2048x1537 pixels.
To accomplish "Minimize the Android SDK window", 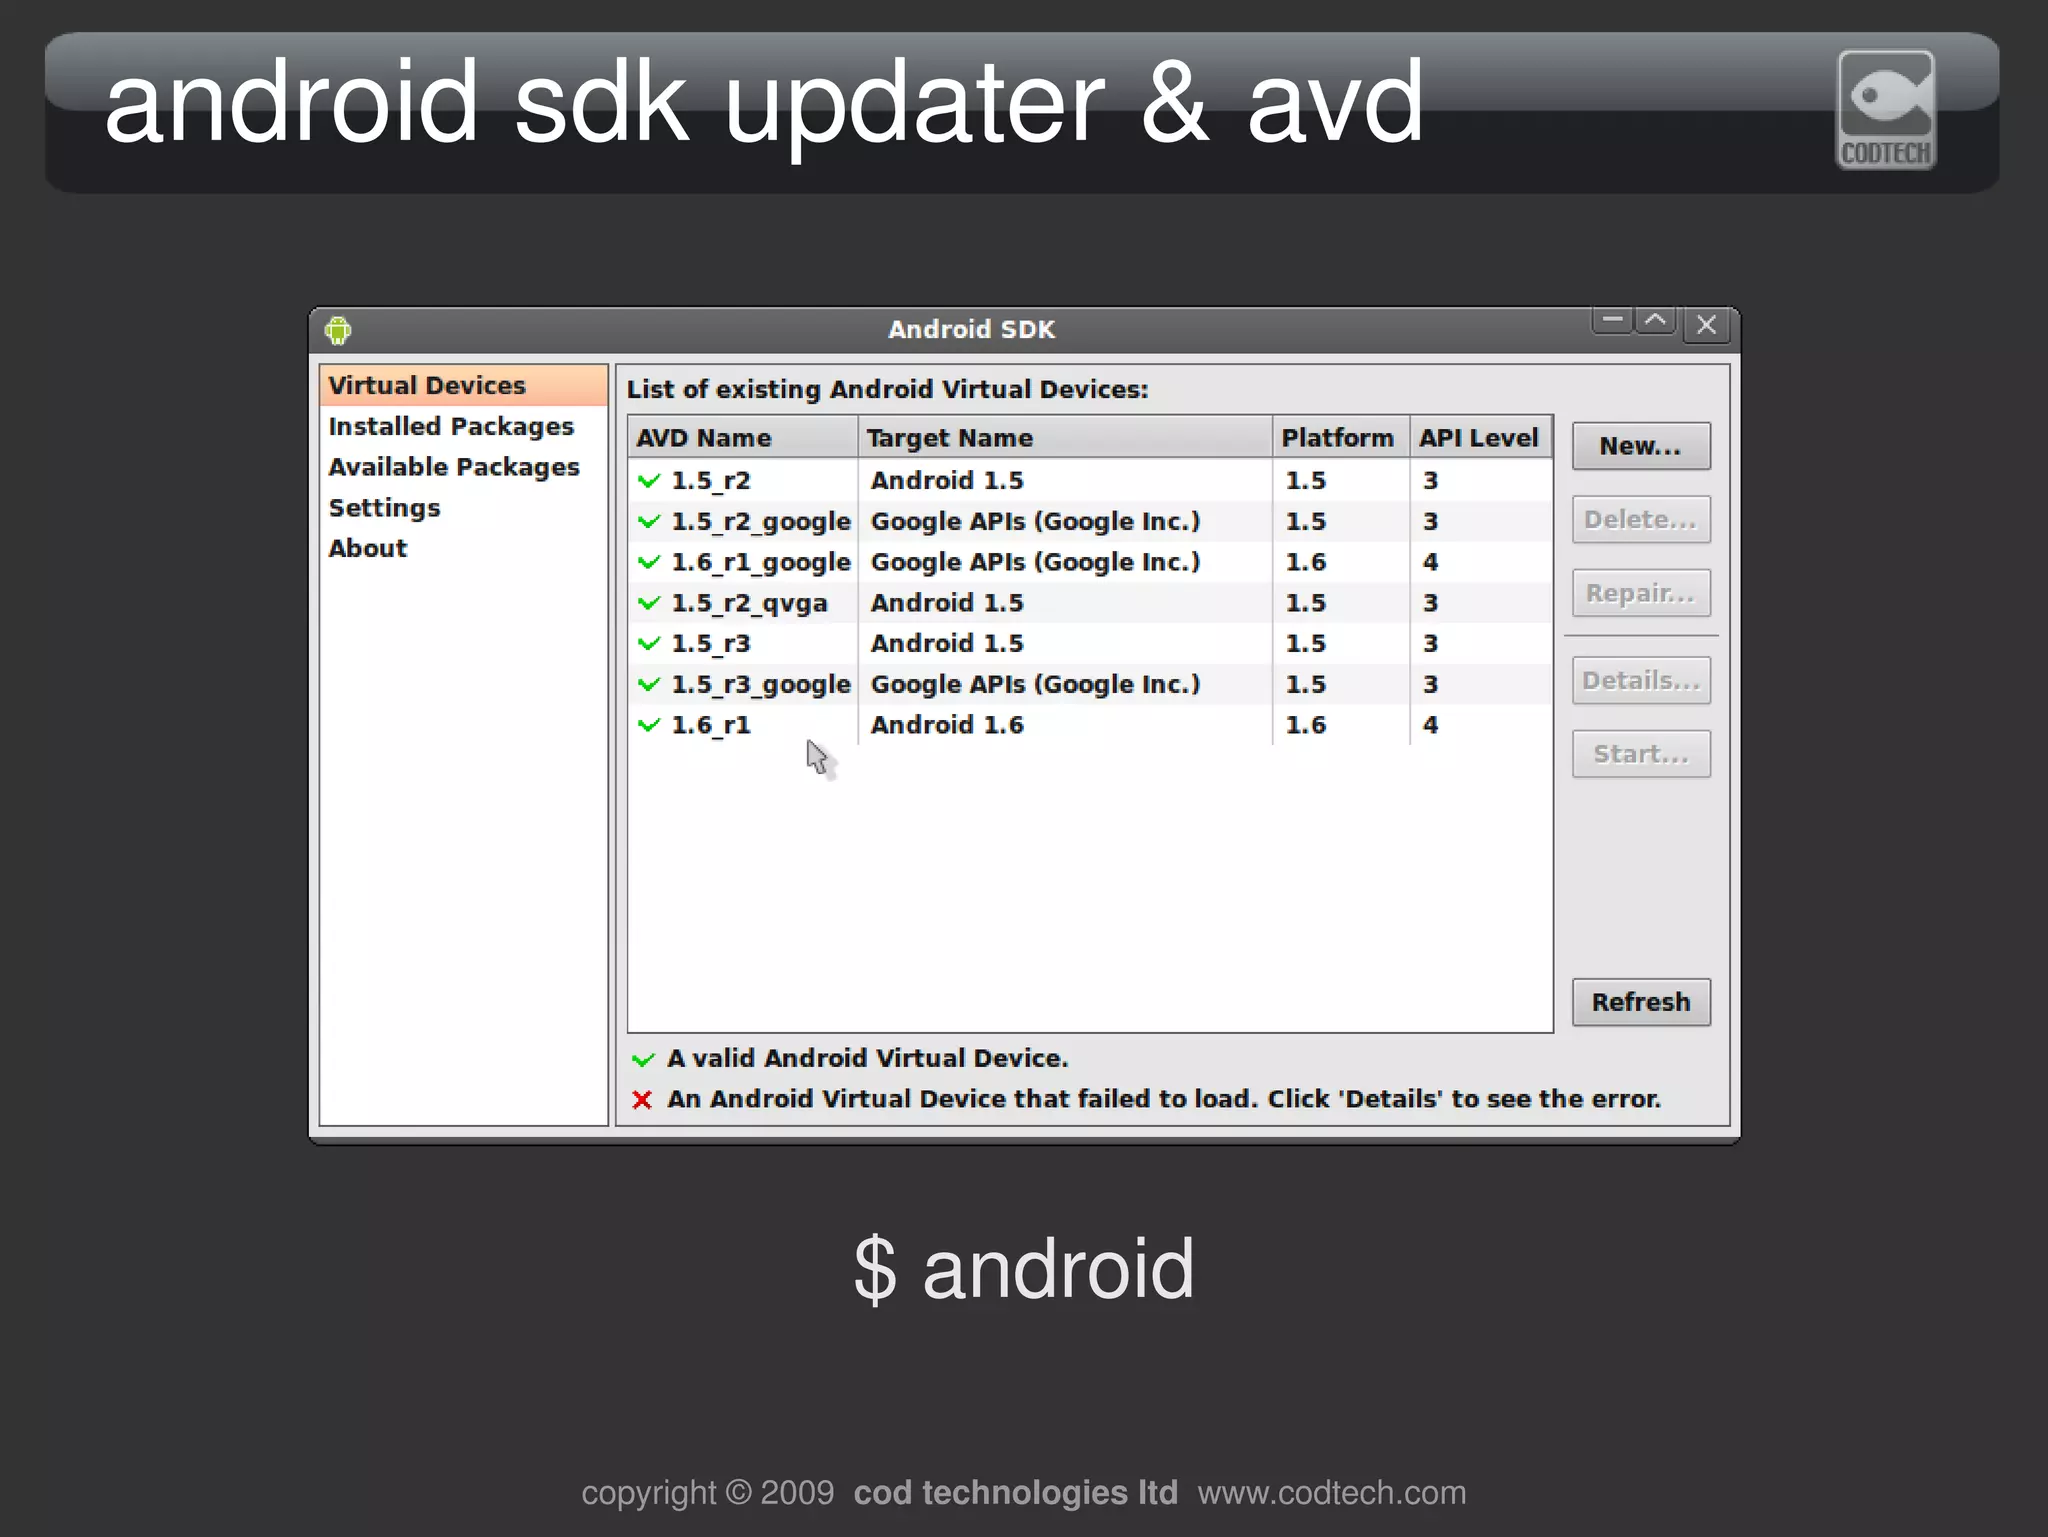I will (1612, 322).
